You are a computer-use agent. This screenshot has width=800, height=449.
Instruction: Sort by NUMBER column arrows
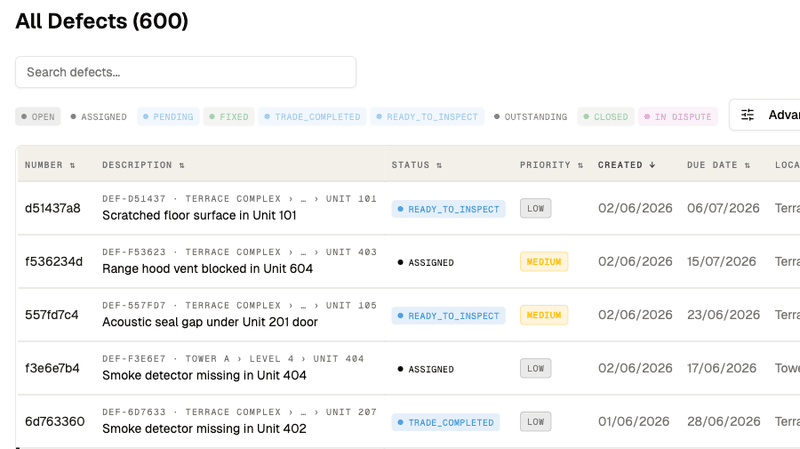click(72, 165)
